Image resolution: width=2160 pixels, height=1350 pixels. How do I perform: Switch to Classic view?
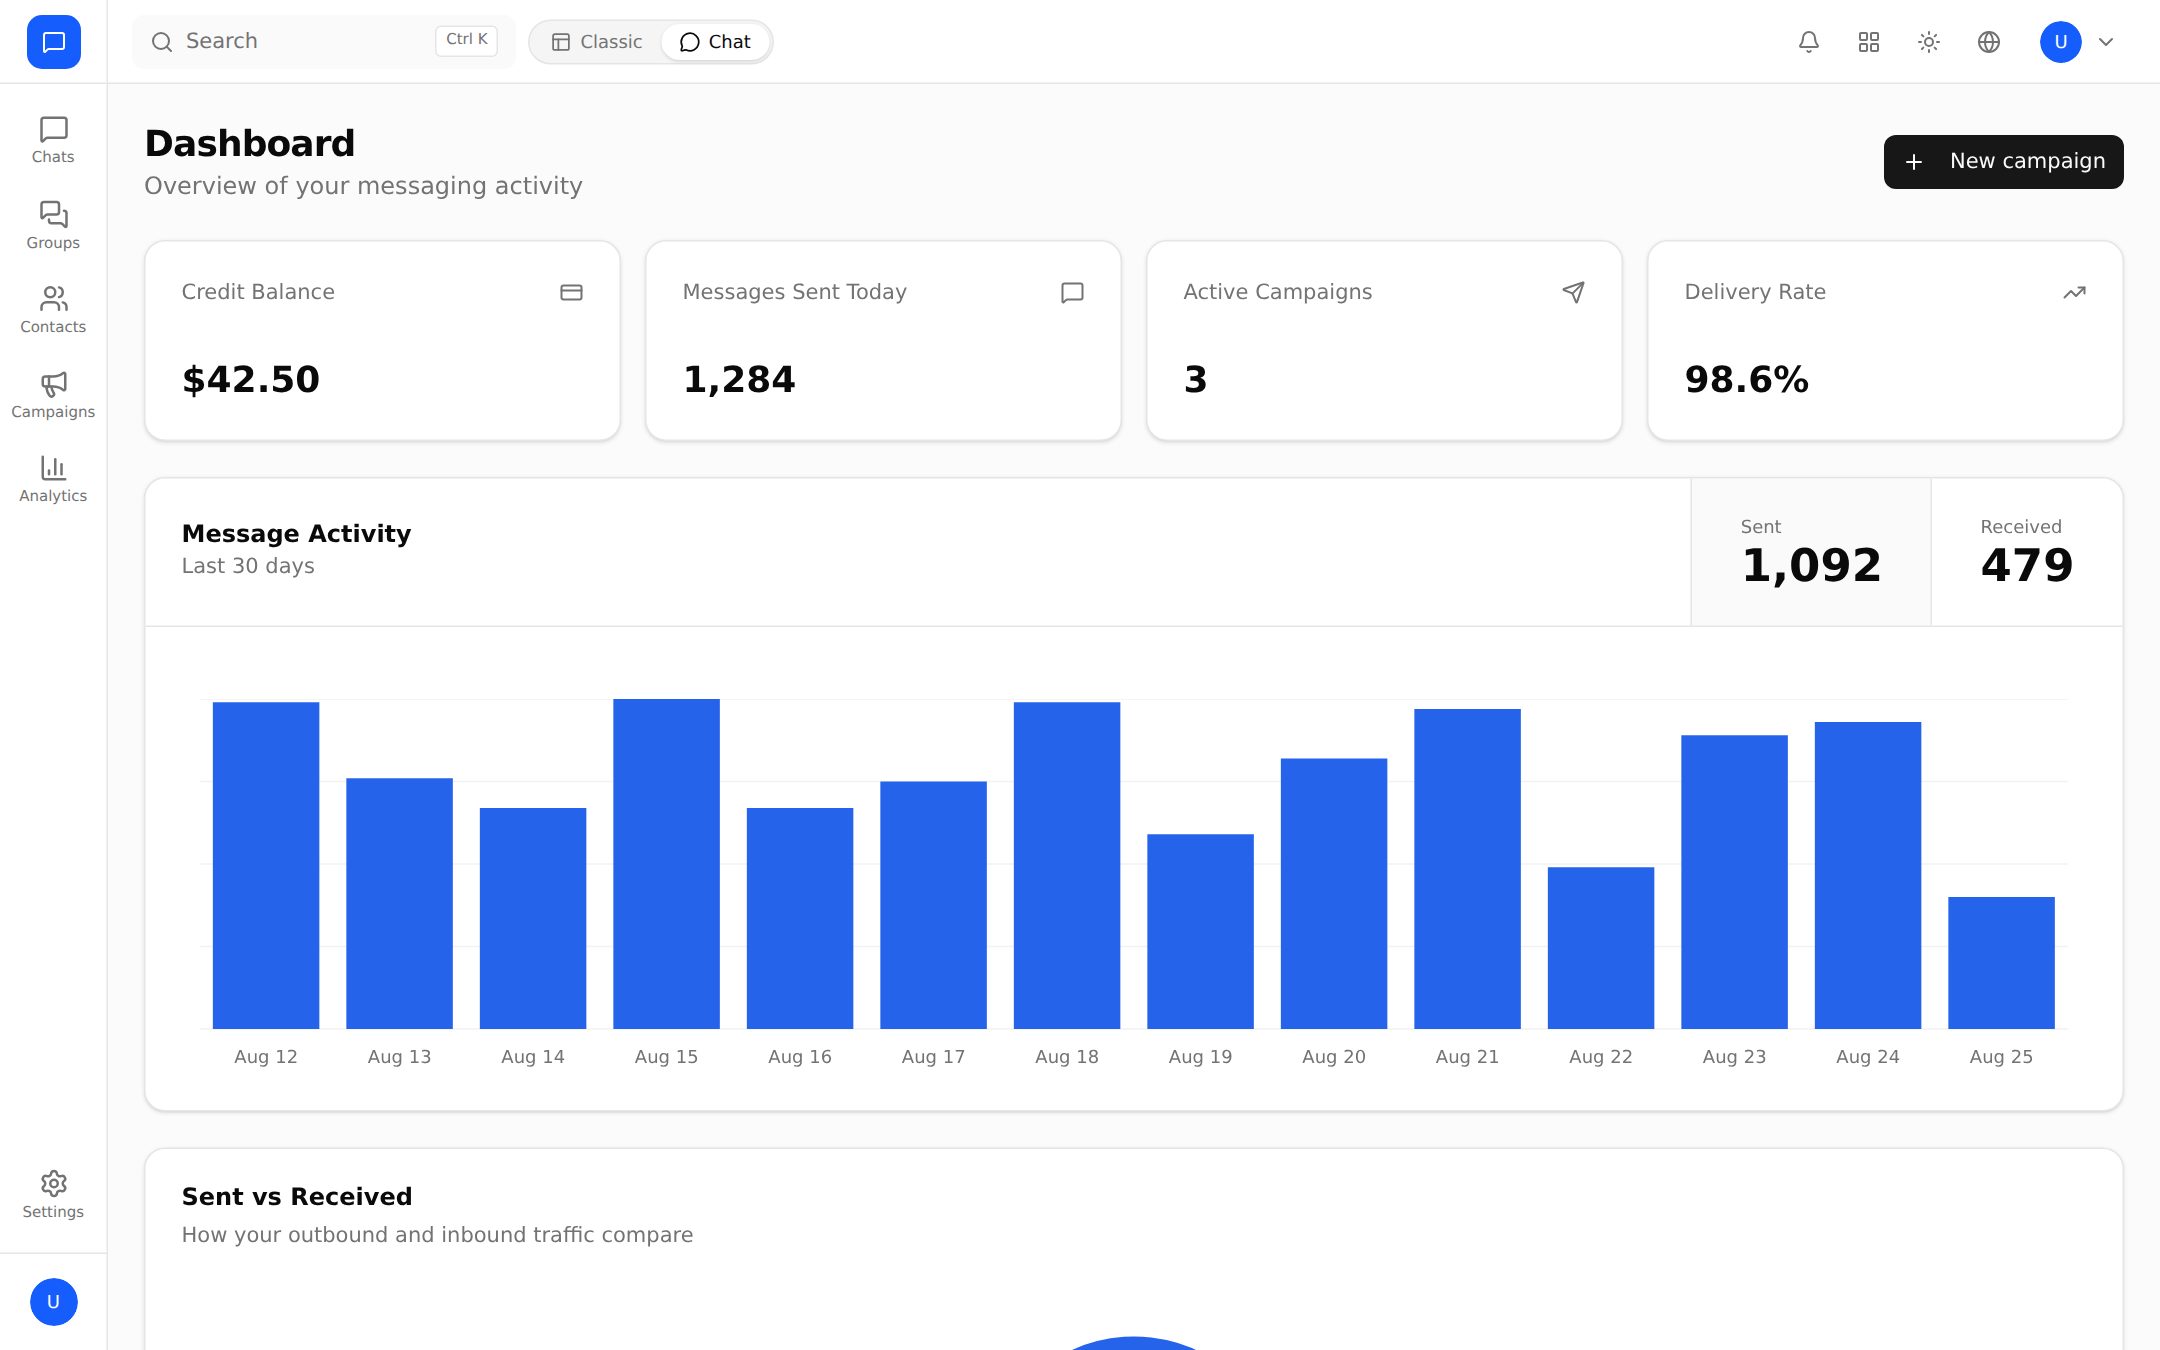(x=597, y=42)
